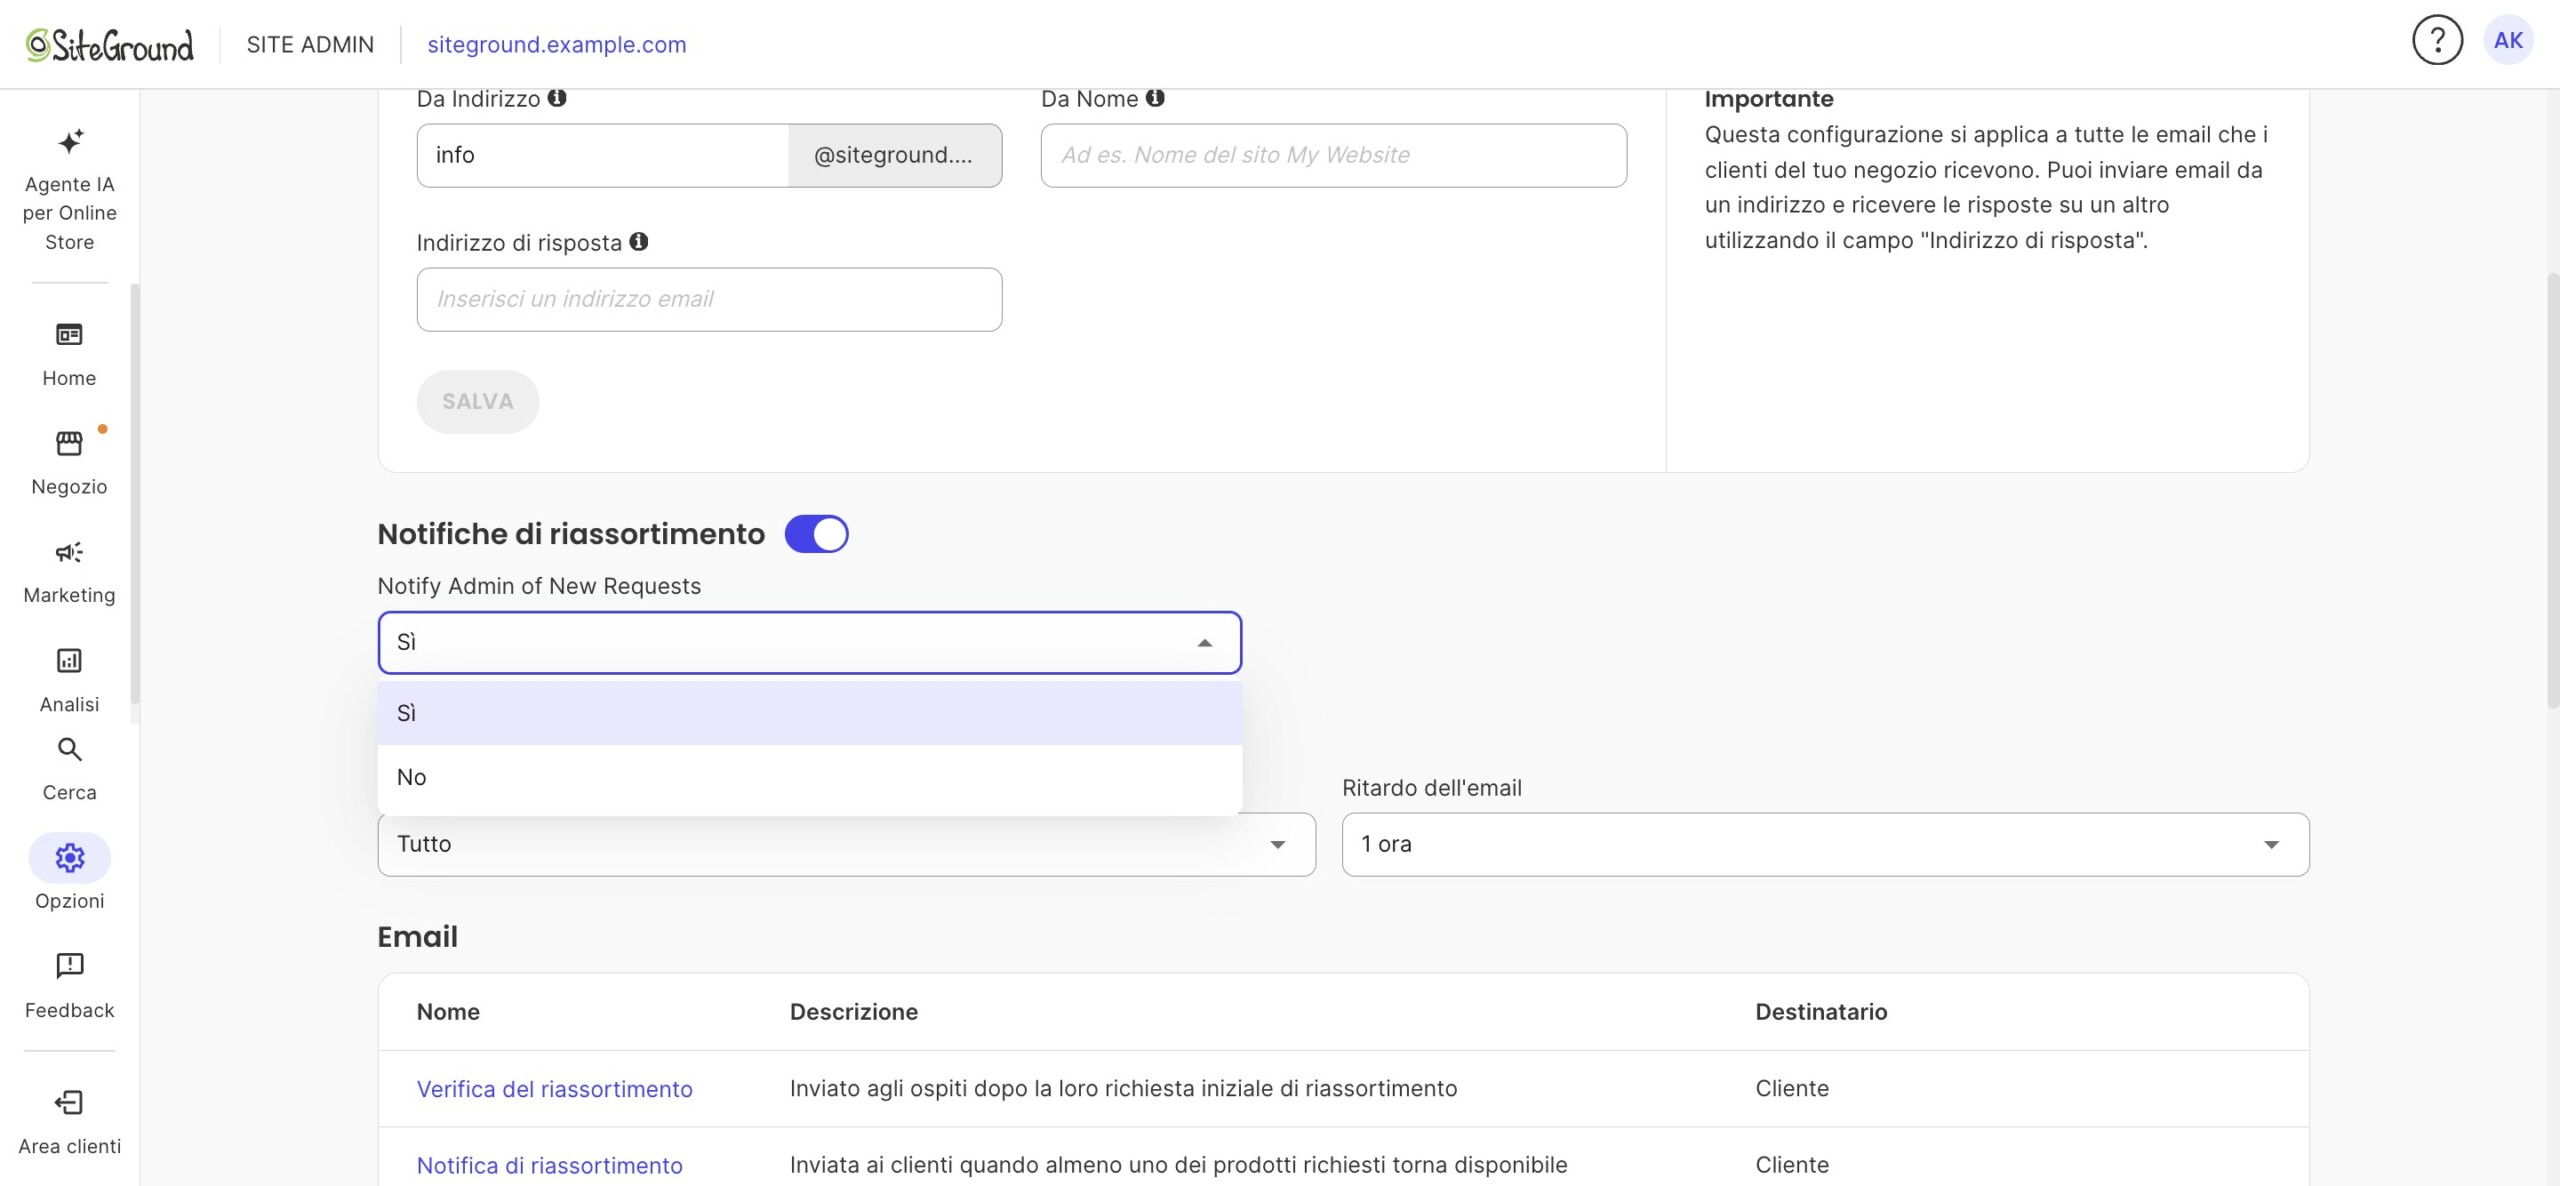Choose No in the dropdown list
This screenshot has width=2560, height=1186.
809,777
